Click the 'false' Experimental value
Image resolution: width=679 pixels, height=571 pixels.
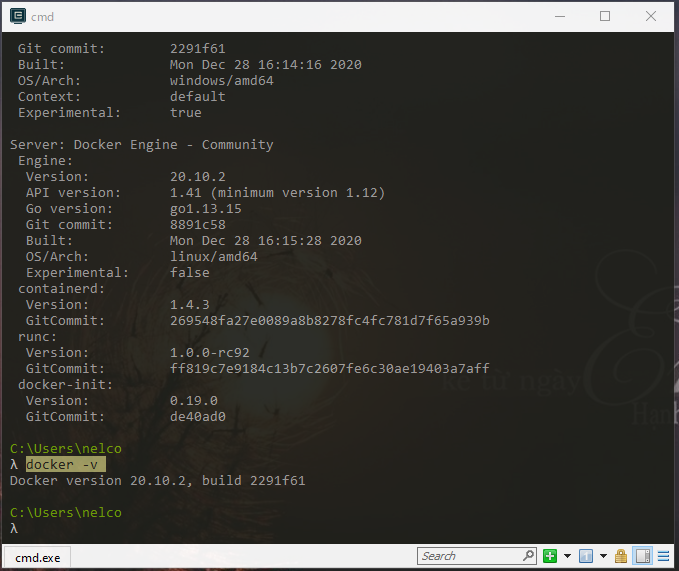190,272
